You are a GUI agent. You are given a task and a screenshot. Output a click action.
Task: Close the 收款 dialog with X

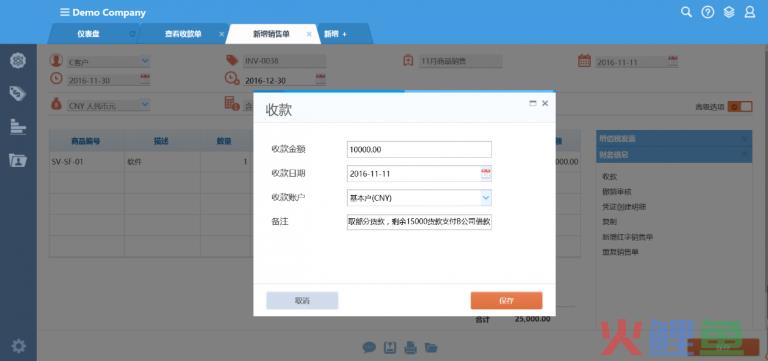click(x=545, y=103)
